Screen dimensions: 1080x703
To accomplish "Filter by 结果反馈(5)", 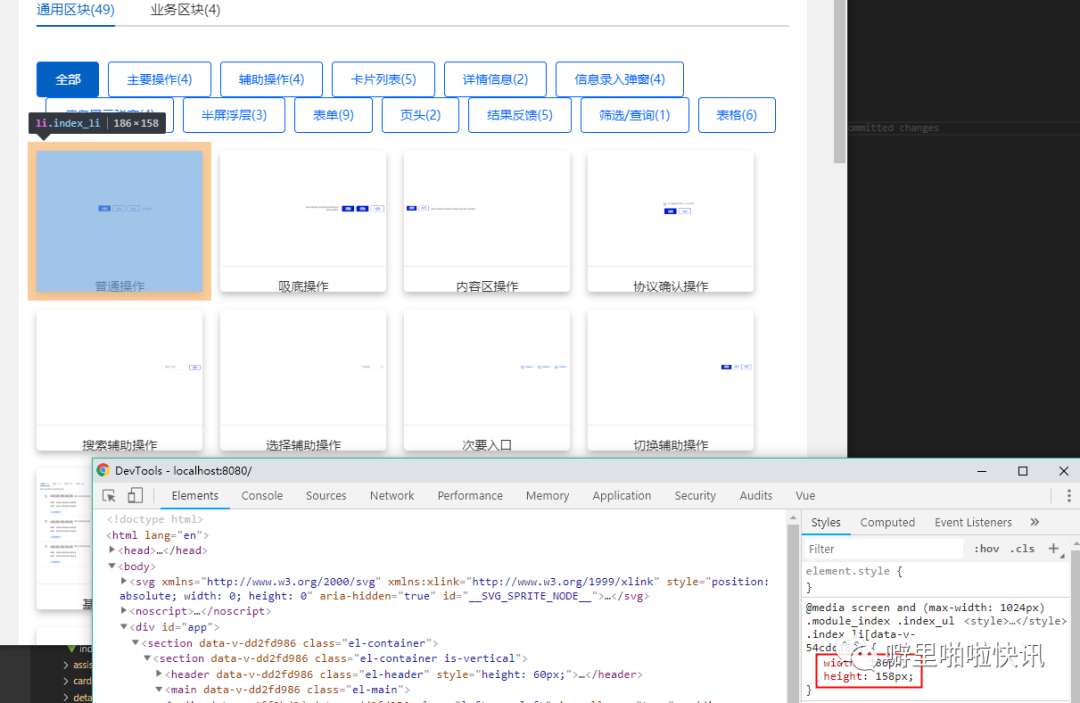I will (x=520, y=115).
